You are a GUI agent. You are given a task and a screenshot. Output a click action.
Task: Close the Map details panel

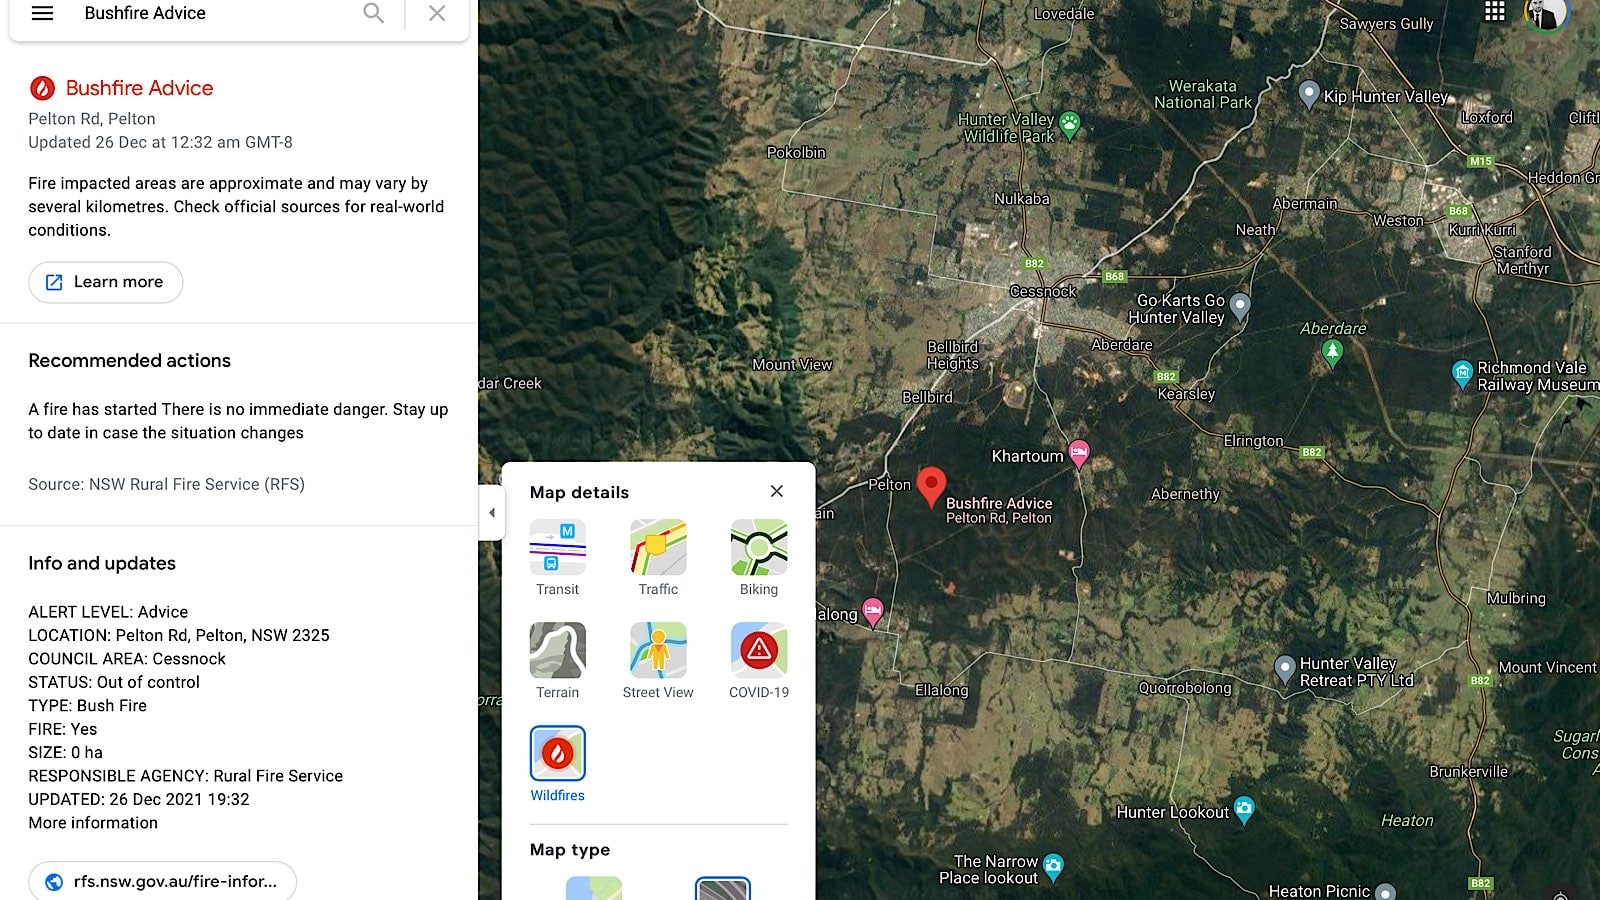(777, 491)
